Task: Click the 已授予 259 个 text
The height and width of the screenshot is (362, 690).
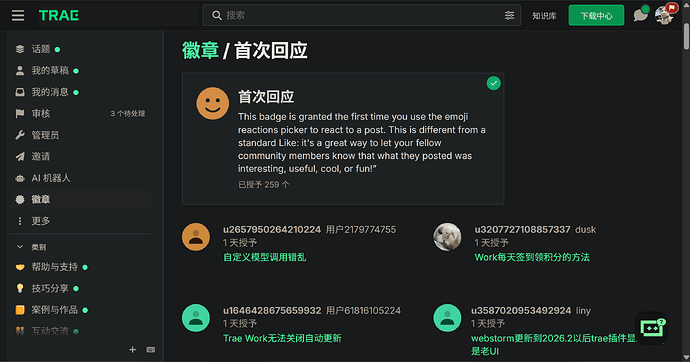Action: coord(264,185)
